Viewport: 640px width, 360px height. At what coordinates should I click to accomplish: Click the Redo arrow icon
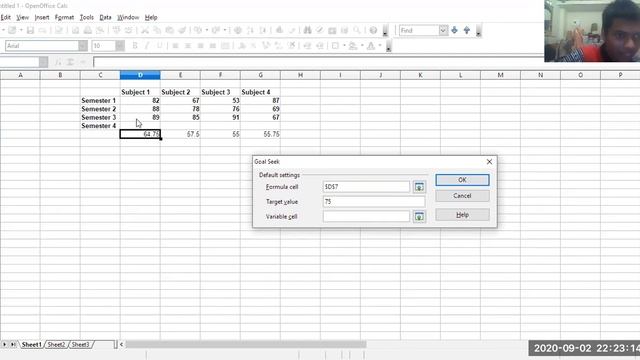tap(216, 30)
